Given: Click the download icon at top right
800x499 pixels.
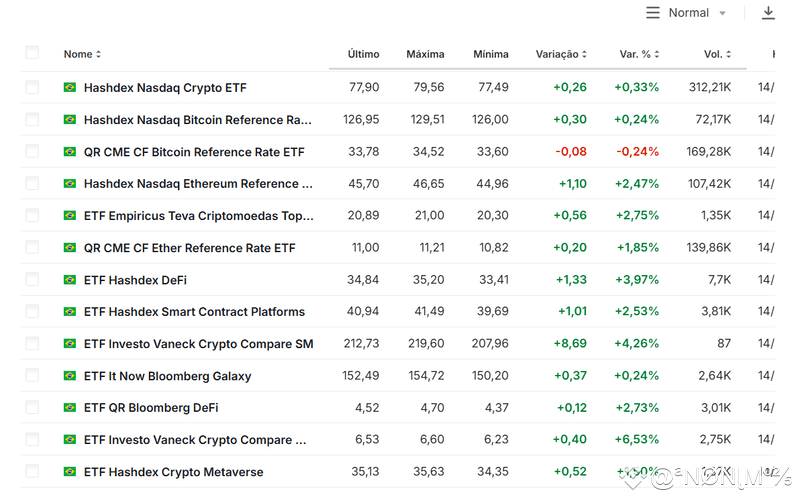Looking at the screenshot, I should [x=768, y=13].
